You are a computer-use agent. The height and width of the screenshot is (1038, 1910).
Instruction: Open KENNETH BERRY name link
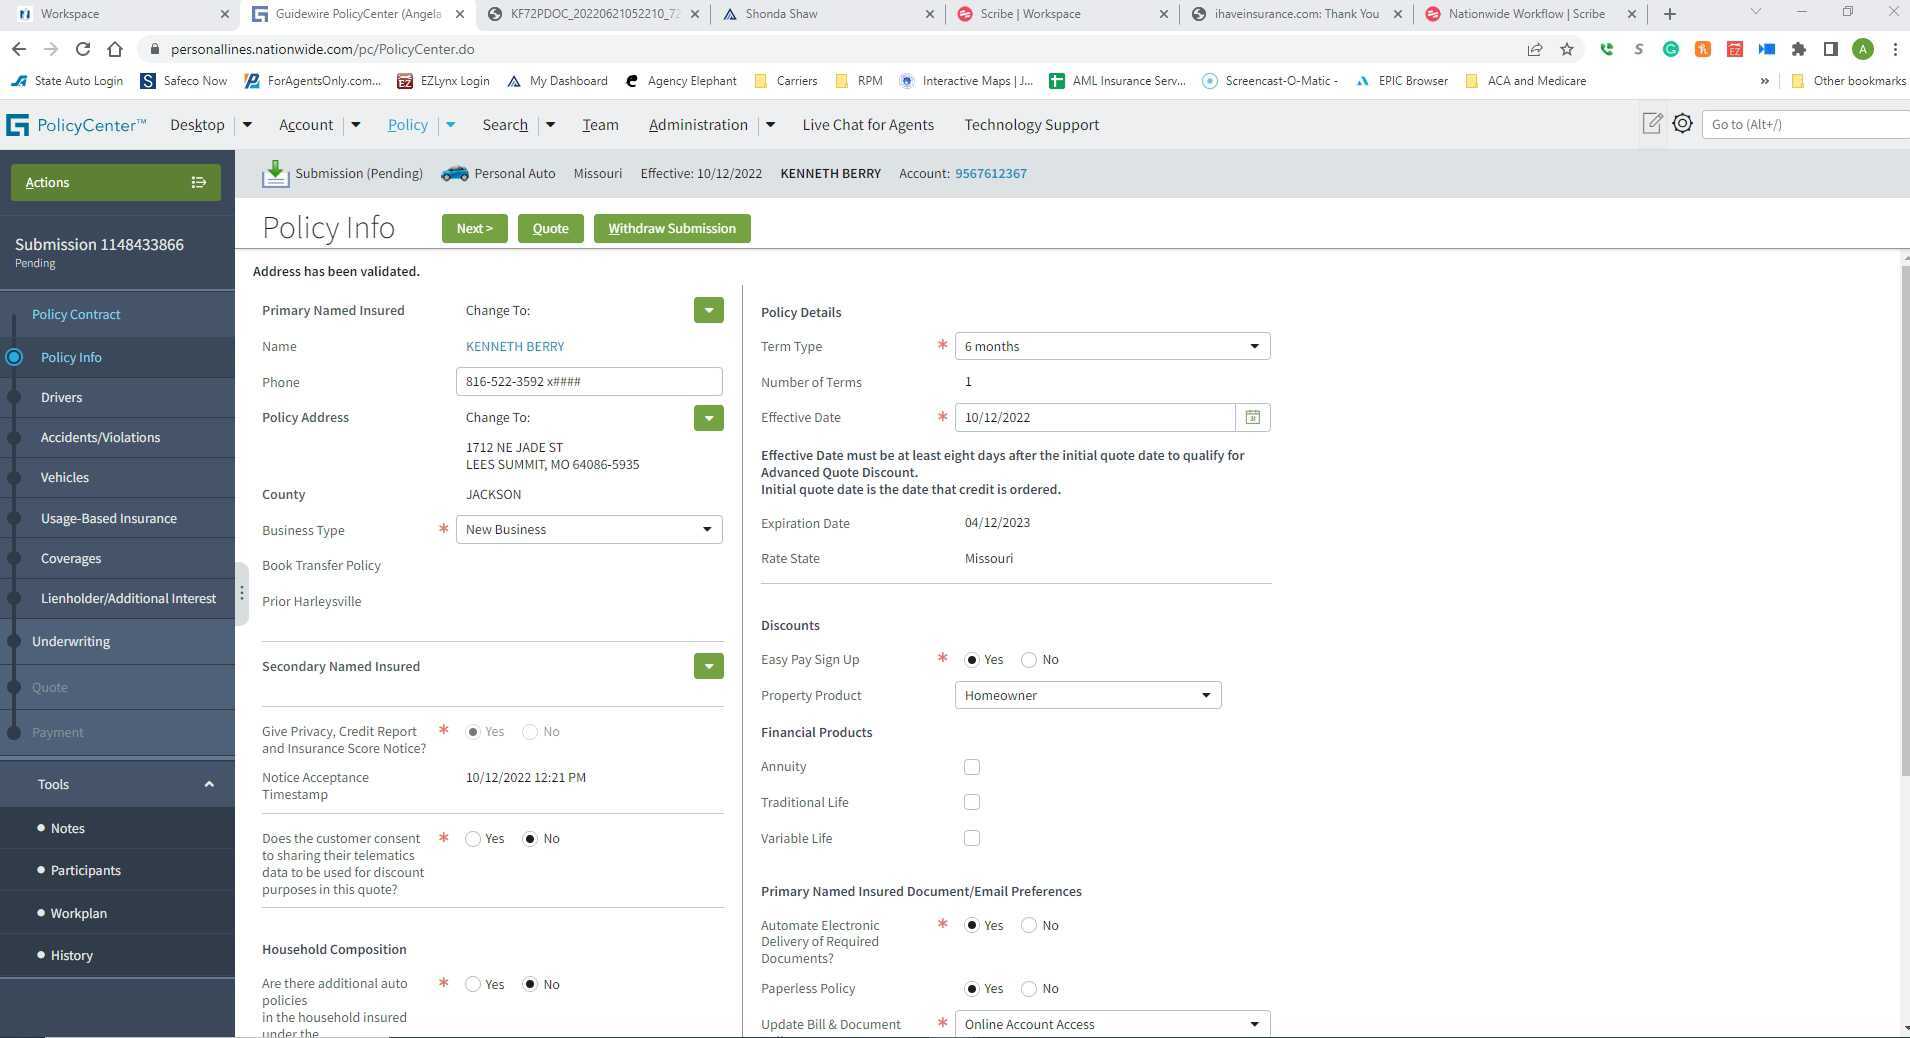(514, 346)
